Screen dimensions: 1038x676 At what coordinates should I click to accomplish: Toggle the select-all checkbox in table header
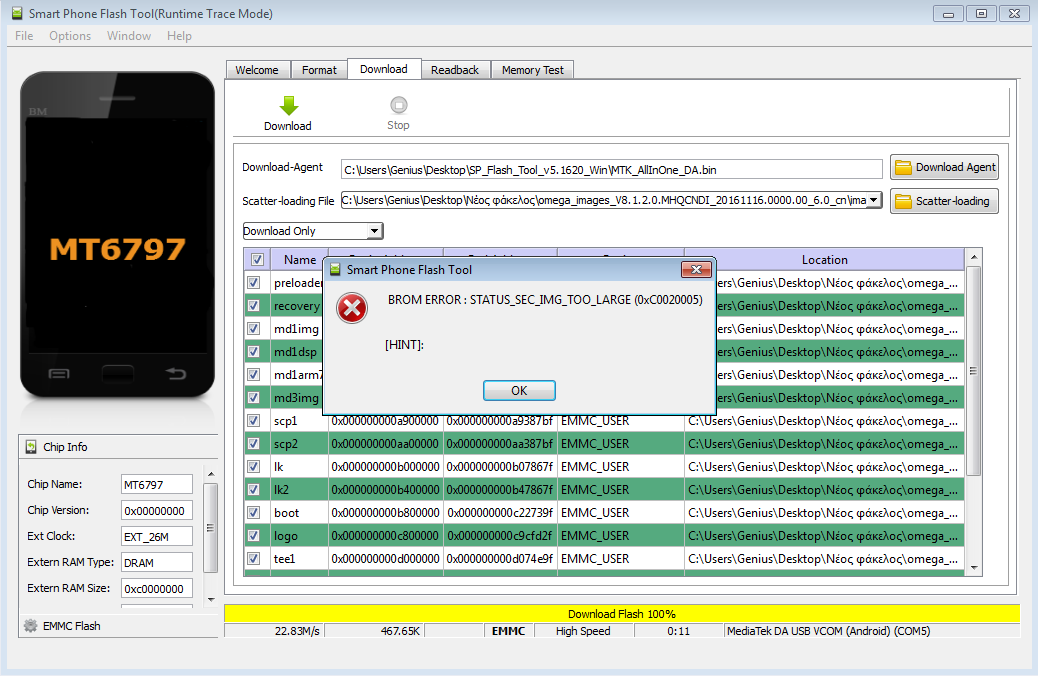[257, 260]
